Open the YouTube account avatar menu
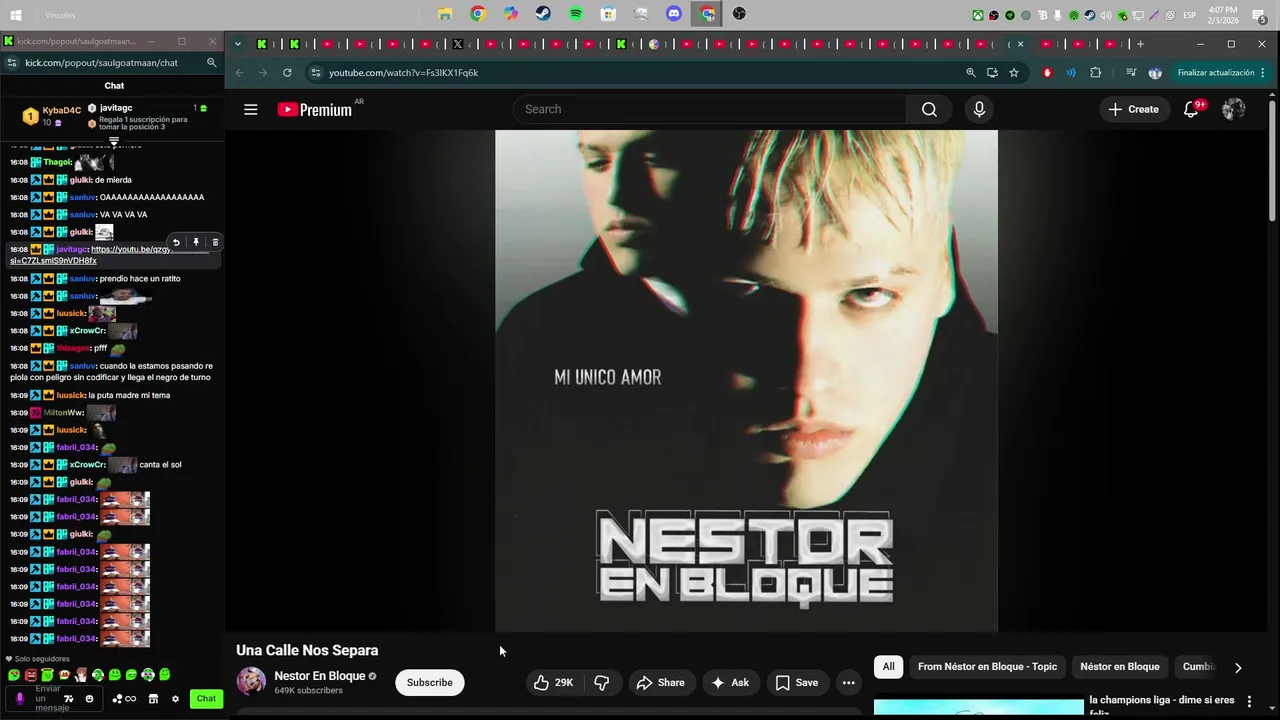 1234,110
